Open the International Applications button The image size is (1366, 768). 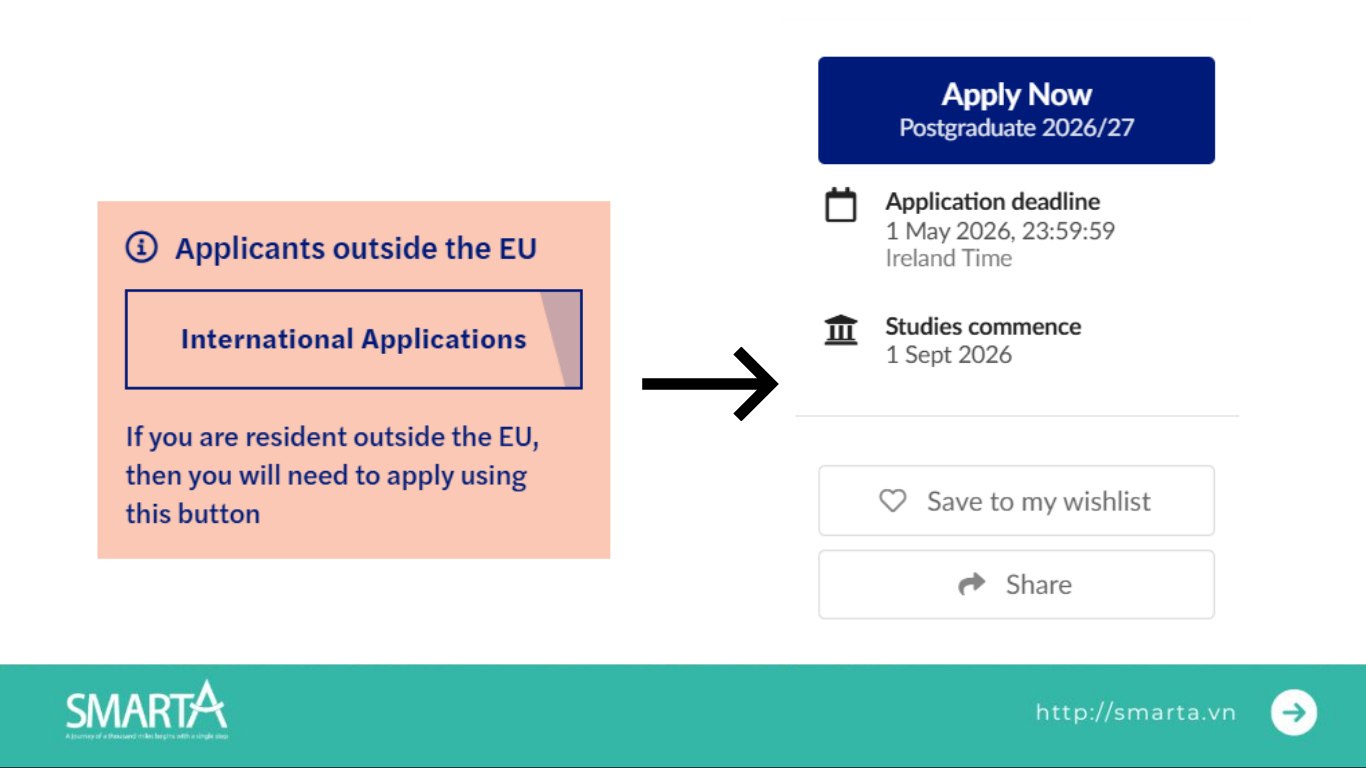click(353, 339)
